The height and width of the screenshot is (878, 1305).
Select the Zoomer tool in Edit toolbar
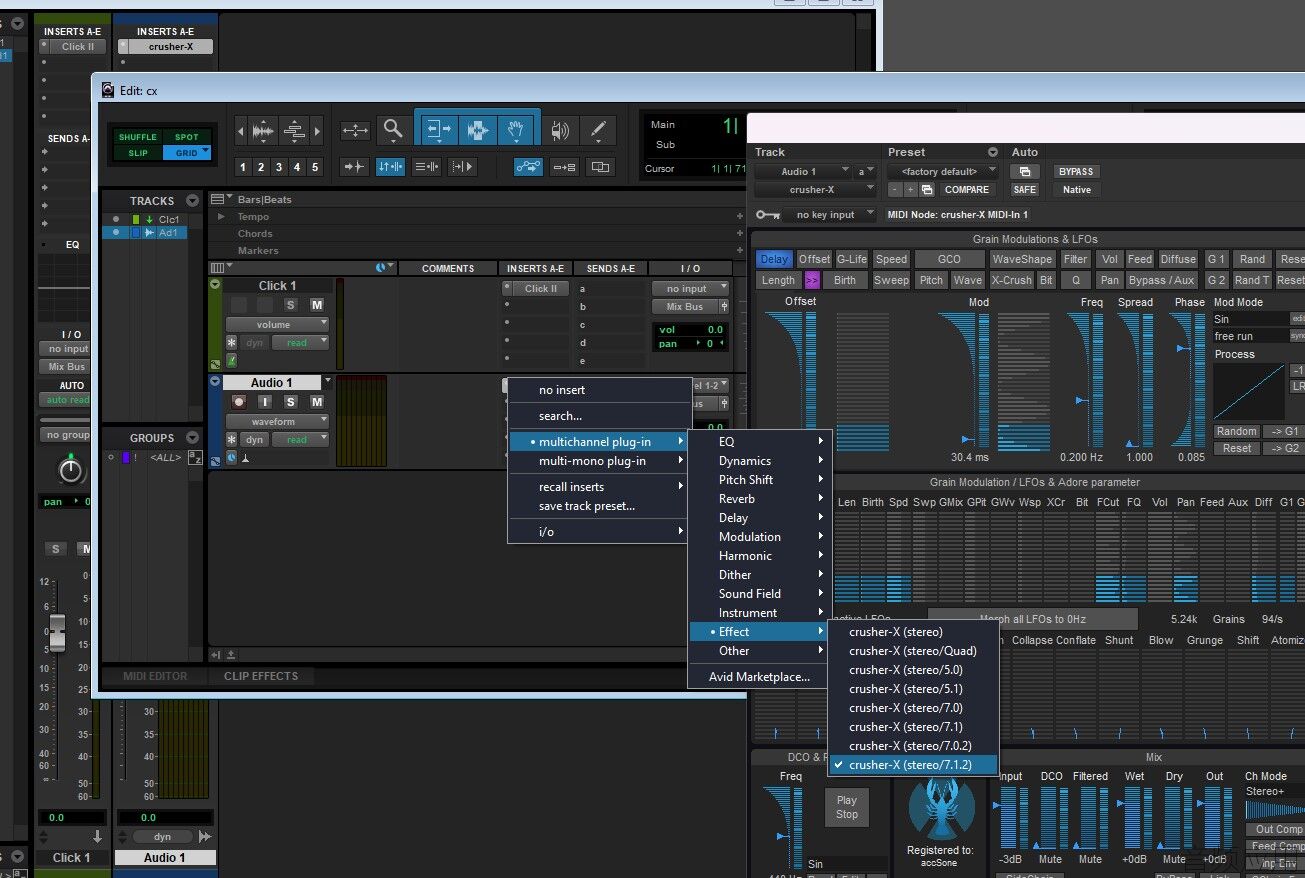pyautogui.click(x=393, y=130)
